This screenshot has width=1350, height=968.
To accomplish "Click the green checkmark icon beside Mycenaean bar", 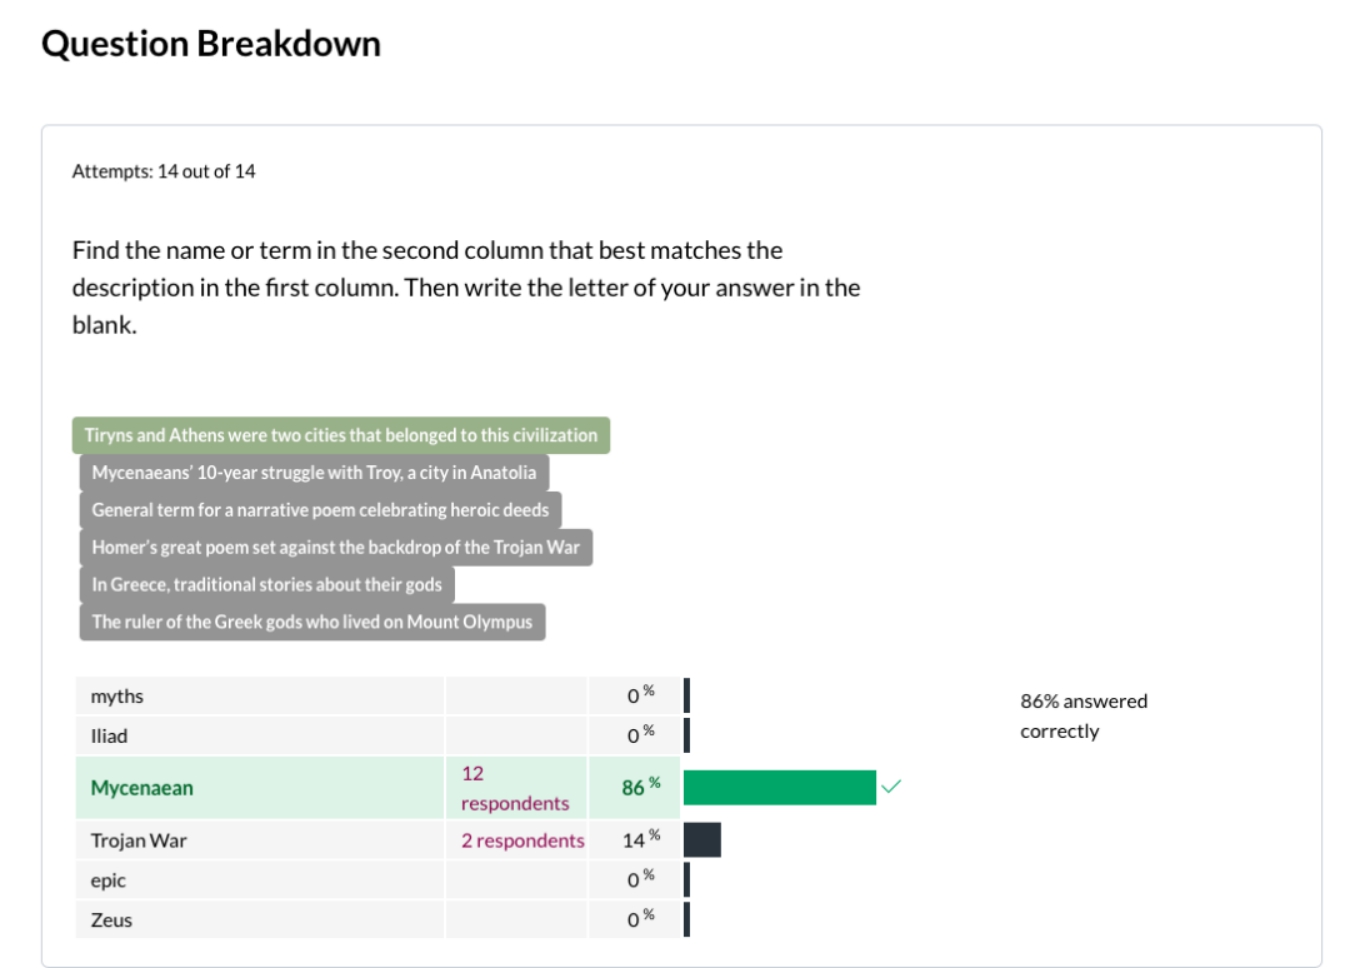I will click(891, 786).
